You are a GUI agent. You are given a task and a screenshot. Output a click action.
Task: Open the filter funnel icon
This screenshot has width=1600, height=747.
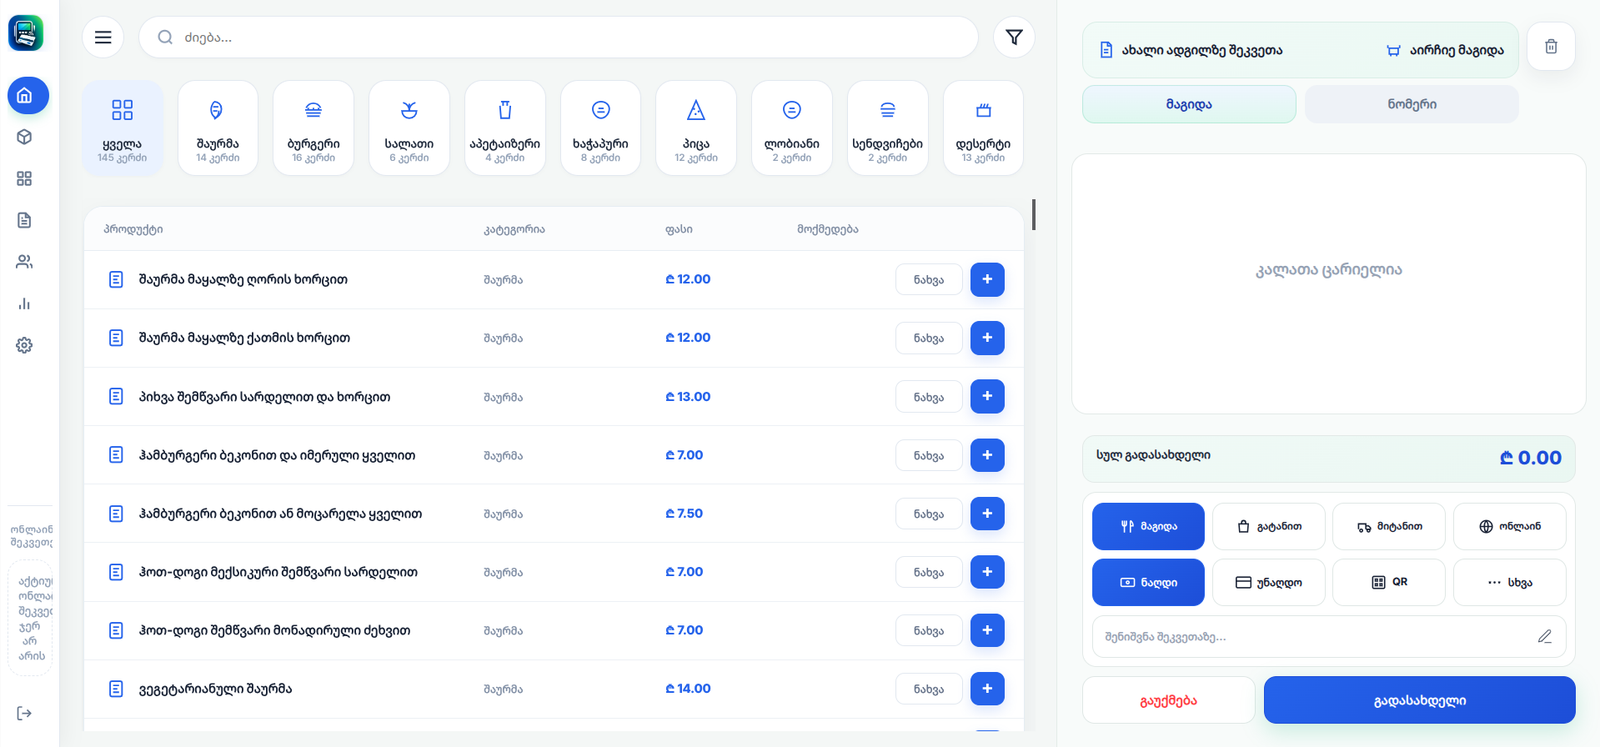point(1014,37)
